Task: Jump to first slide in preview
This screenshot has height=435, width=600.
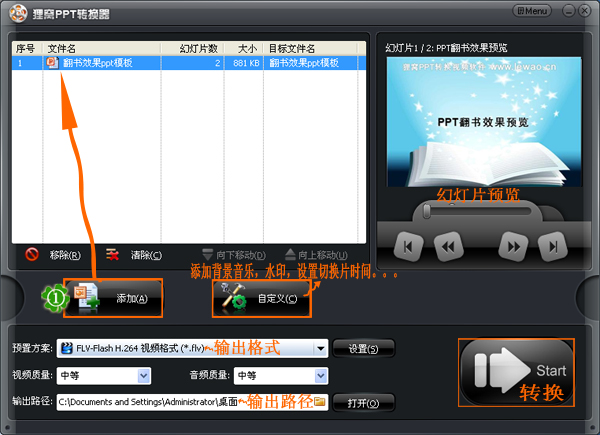Action: pyautogui.click(x=408, y=247)
